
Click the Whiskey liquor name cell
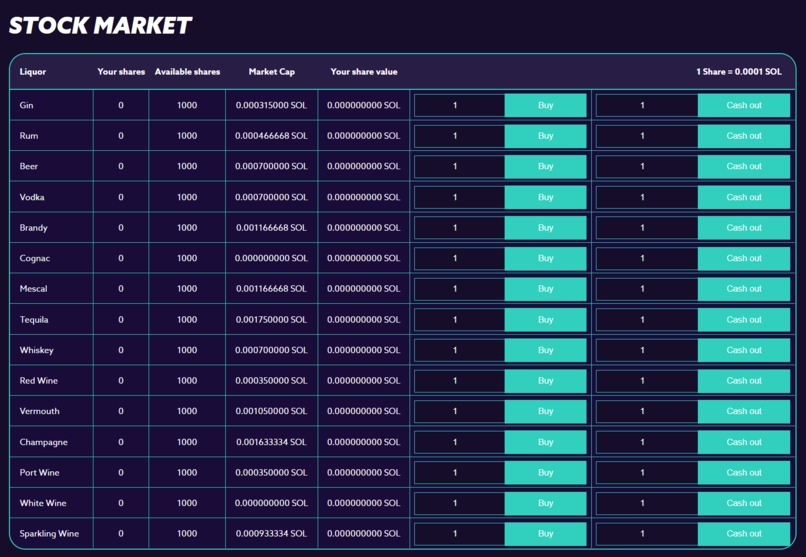pyautogui.click(x=51, y=350)
